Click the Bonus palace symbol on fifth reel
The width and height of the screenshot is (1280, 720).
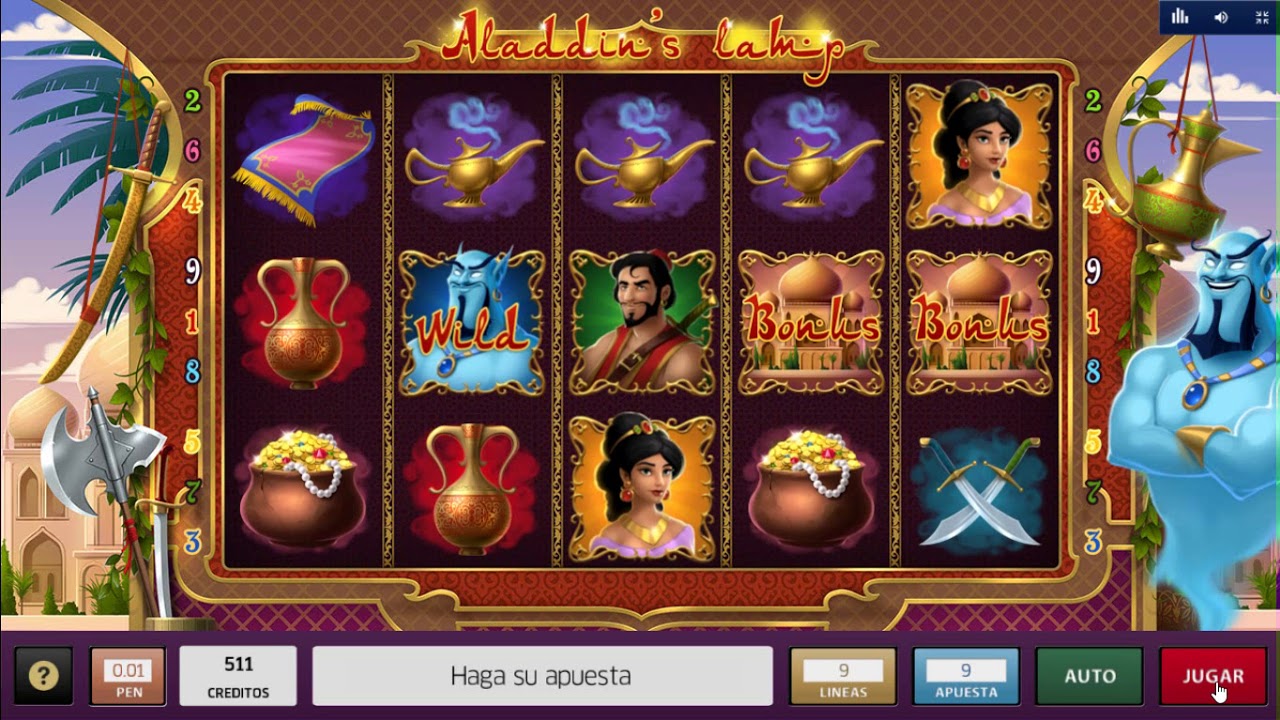[x=980, y=322]
